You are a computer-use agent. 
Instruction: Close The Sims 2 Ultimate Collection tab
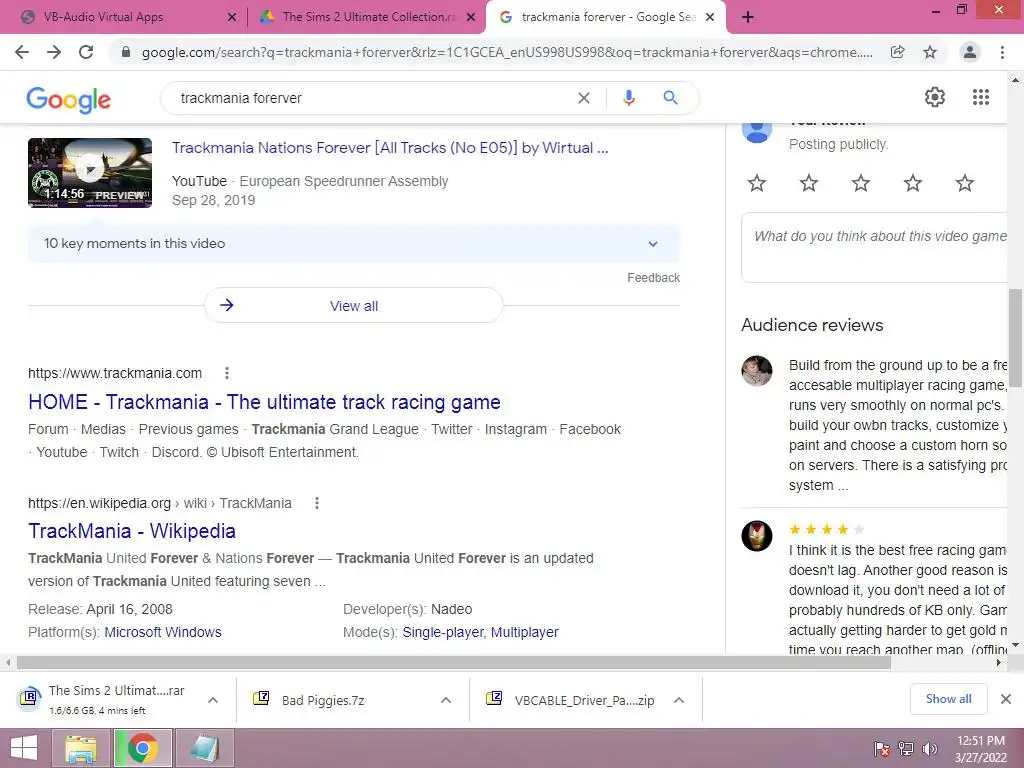471,18
